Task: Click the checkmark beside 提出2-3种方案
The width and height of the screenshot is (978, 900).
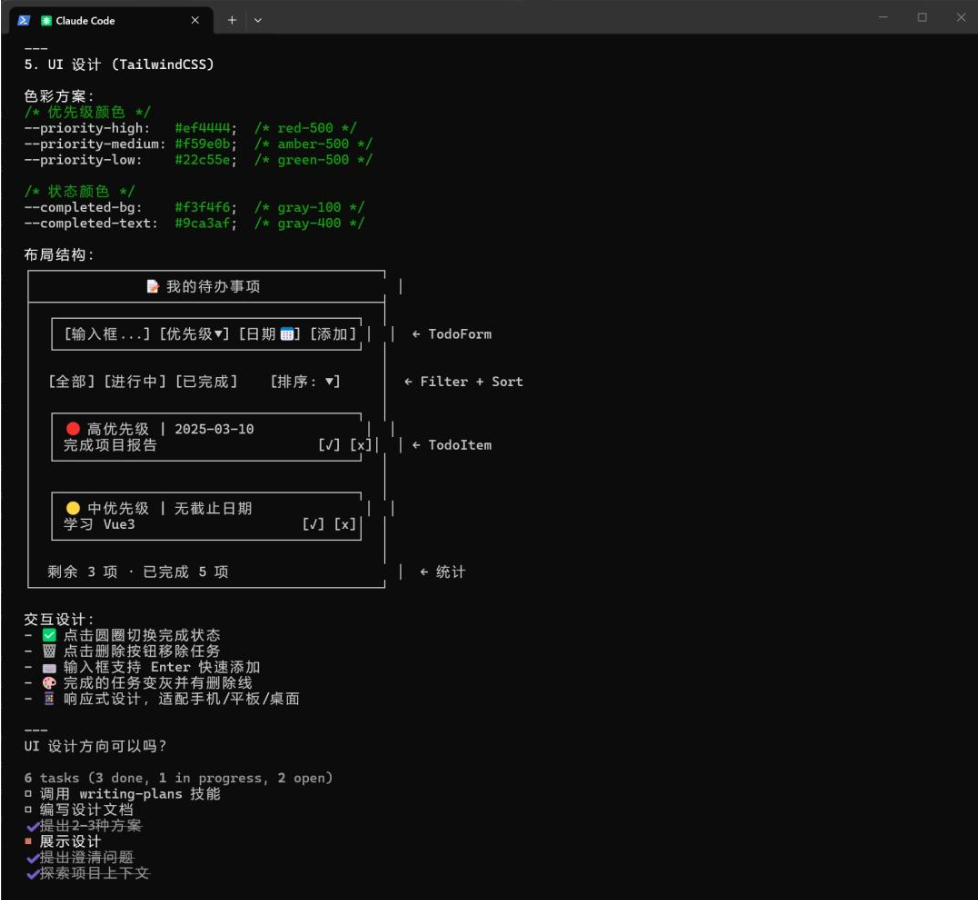Action: click(x=32, y=826)
